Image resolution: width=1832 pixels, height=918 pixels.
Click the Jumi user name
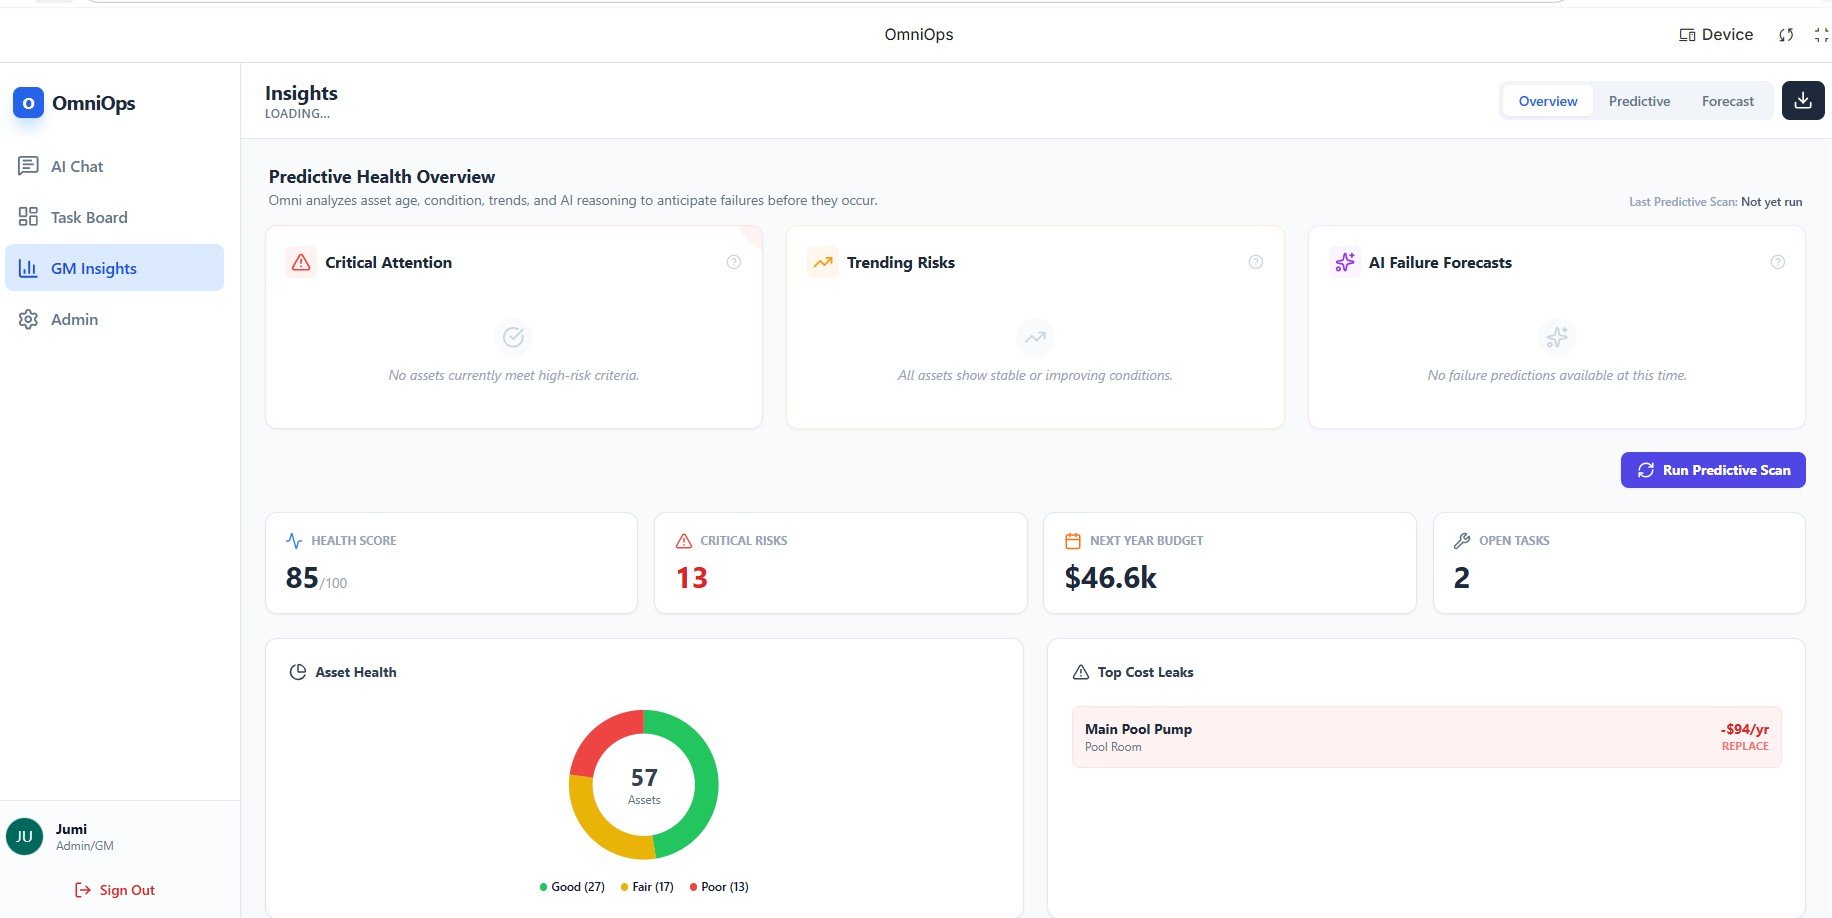click(x=71, y=829)
